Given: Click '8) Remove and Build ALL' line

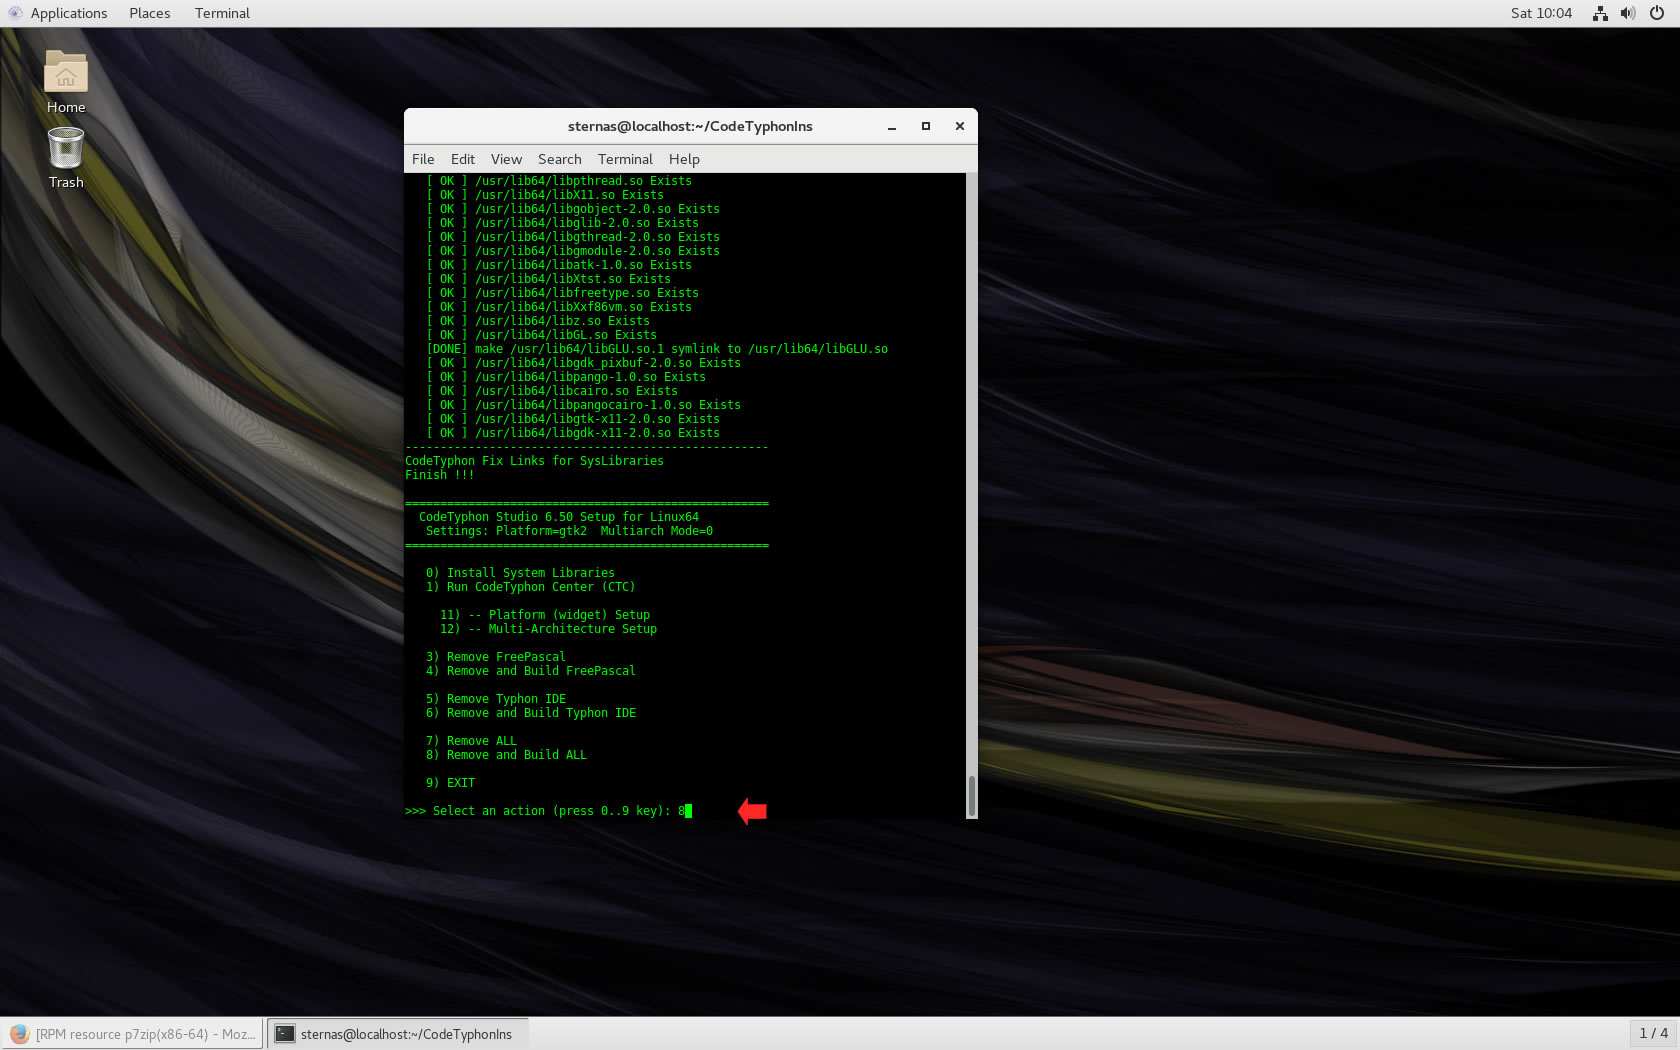Looking at the screenshot, I should (506, 755).
